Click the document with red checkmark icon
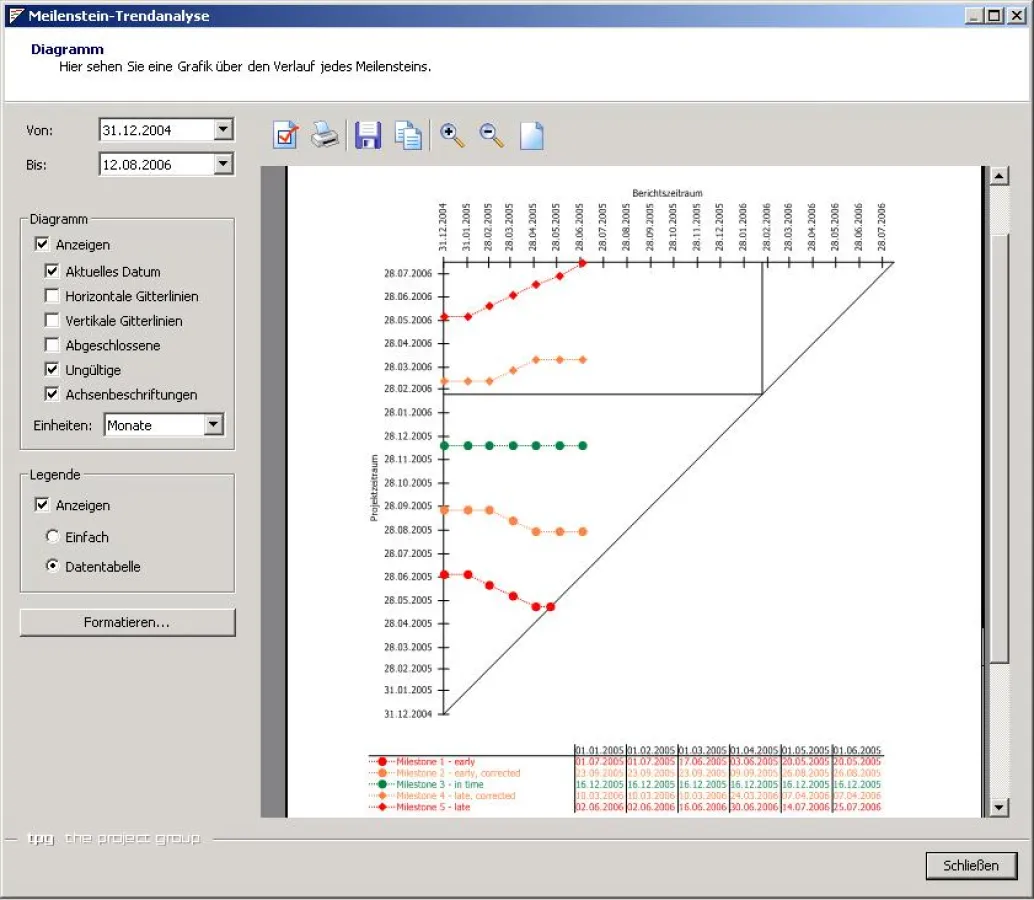The width and height of the screenshot is (1034, 900). tap(286, 135)
